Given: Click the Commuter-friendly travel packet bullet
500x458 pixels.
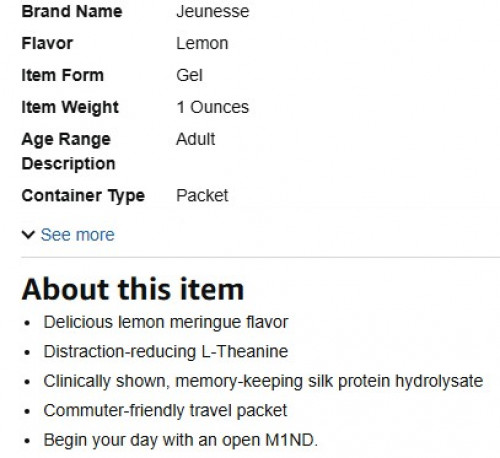Looking at the screenshot, I should [x=165, y=411].
